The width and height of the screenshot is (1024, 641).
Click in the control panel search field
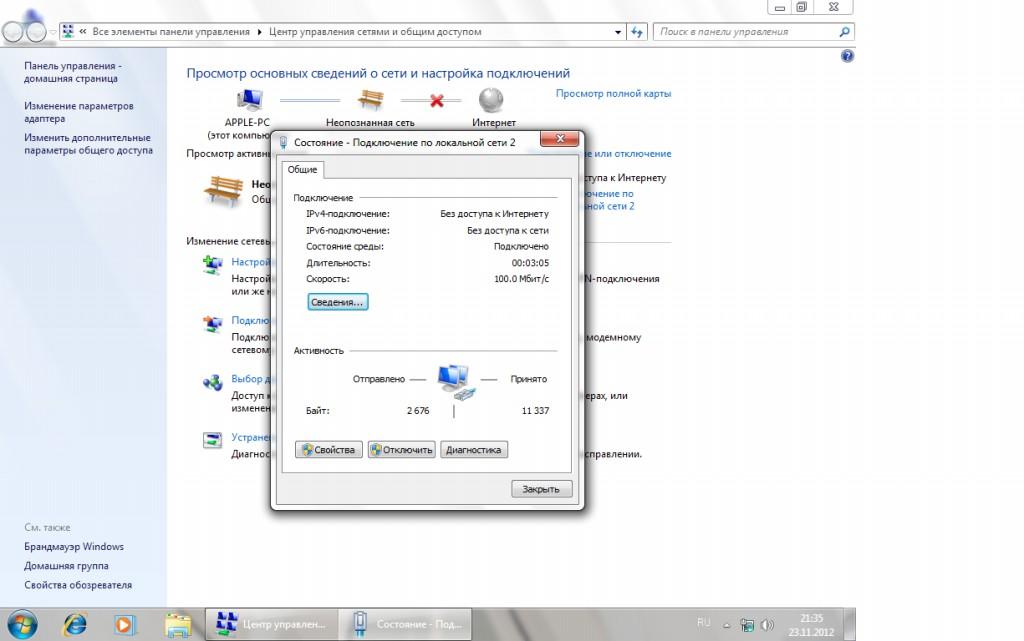pyautogui.click(x=748, y=31)
